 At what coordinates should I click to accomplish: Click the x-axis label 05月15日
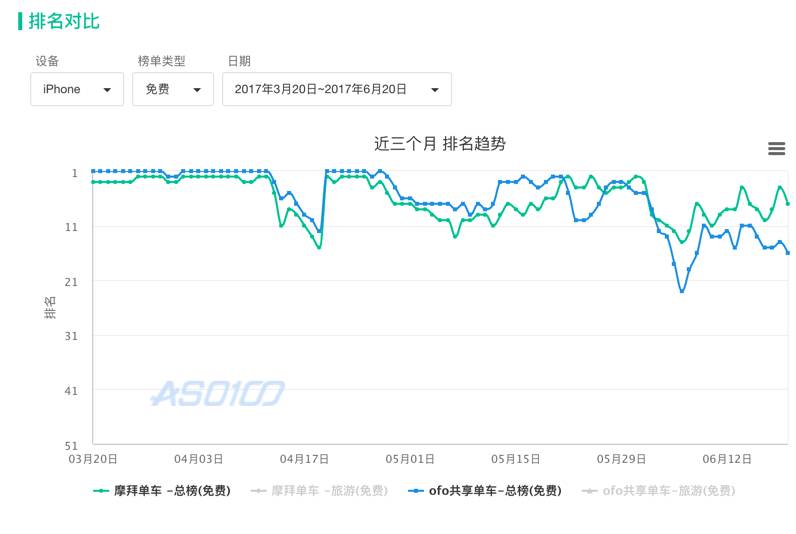515,459
